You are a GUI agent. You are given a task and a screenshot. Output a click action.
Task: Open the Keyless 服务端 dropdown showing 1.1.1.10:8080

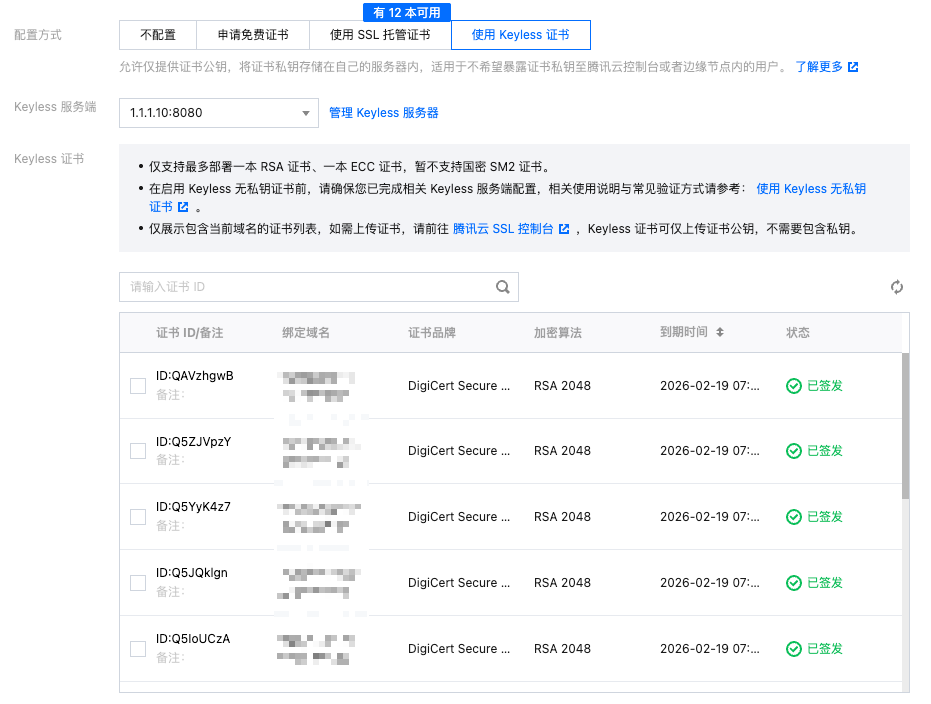tap(218, 113)
